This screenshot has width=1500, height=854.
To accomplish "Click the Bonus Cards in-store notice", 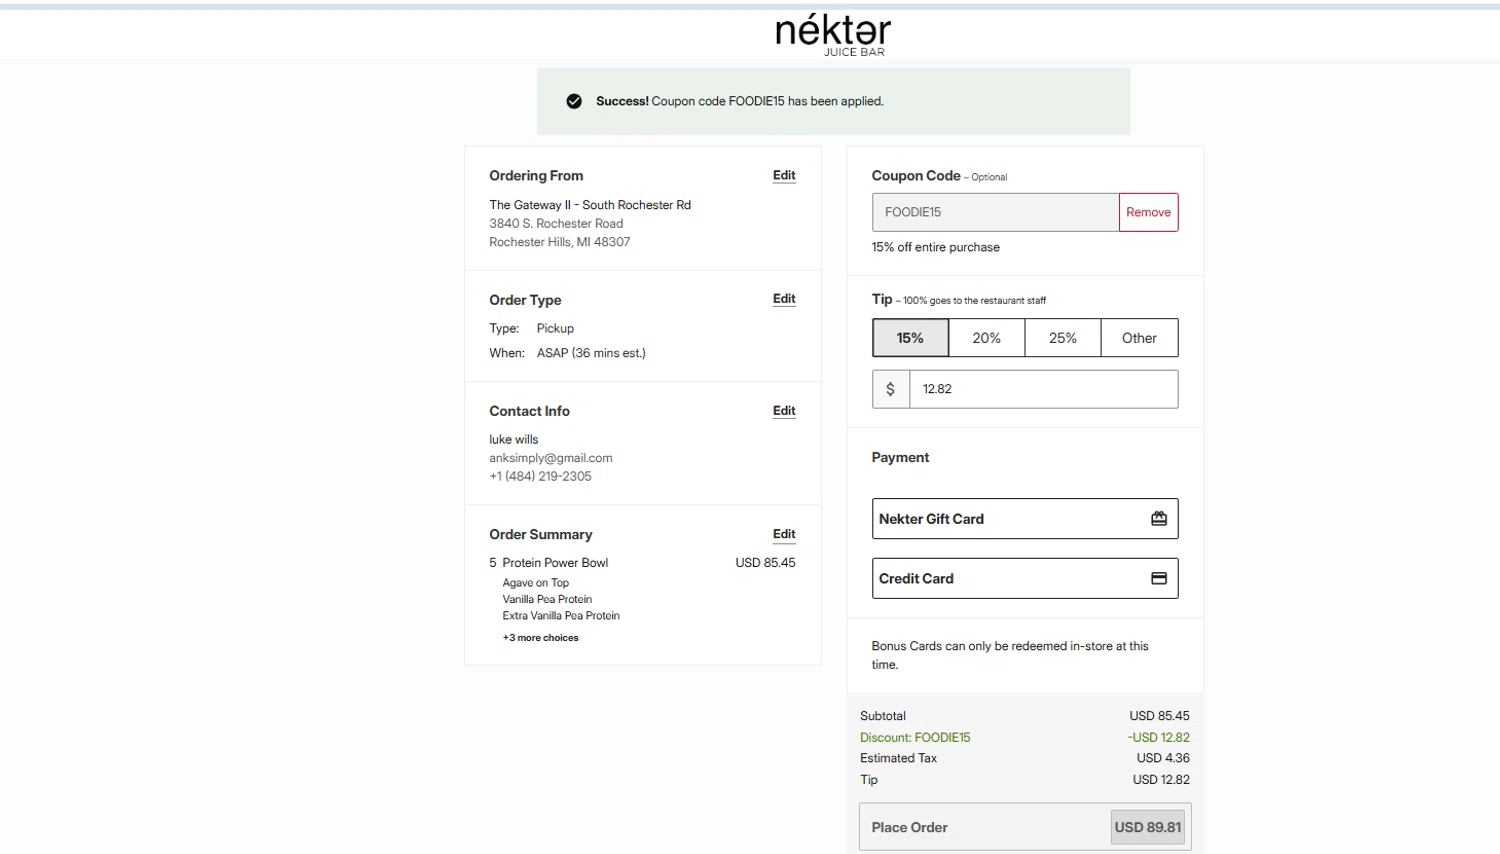I will (x=1010, y=656).
